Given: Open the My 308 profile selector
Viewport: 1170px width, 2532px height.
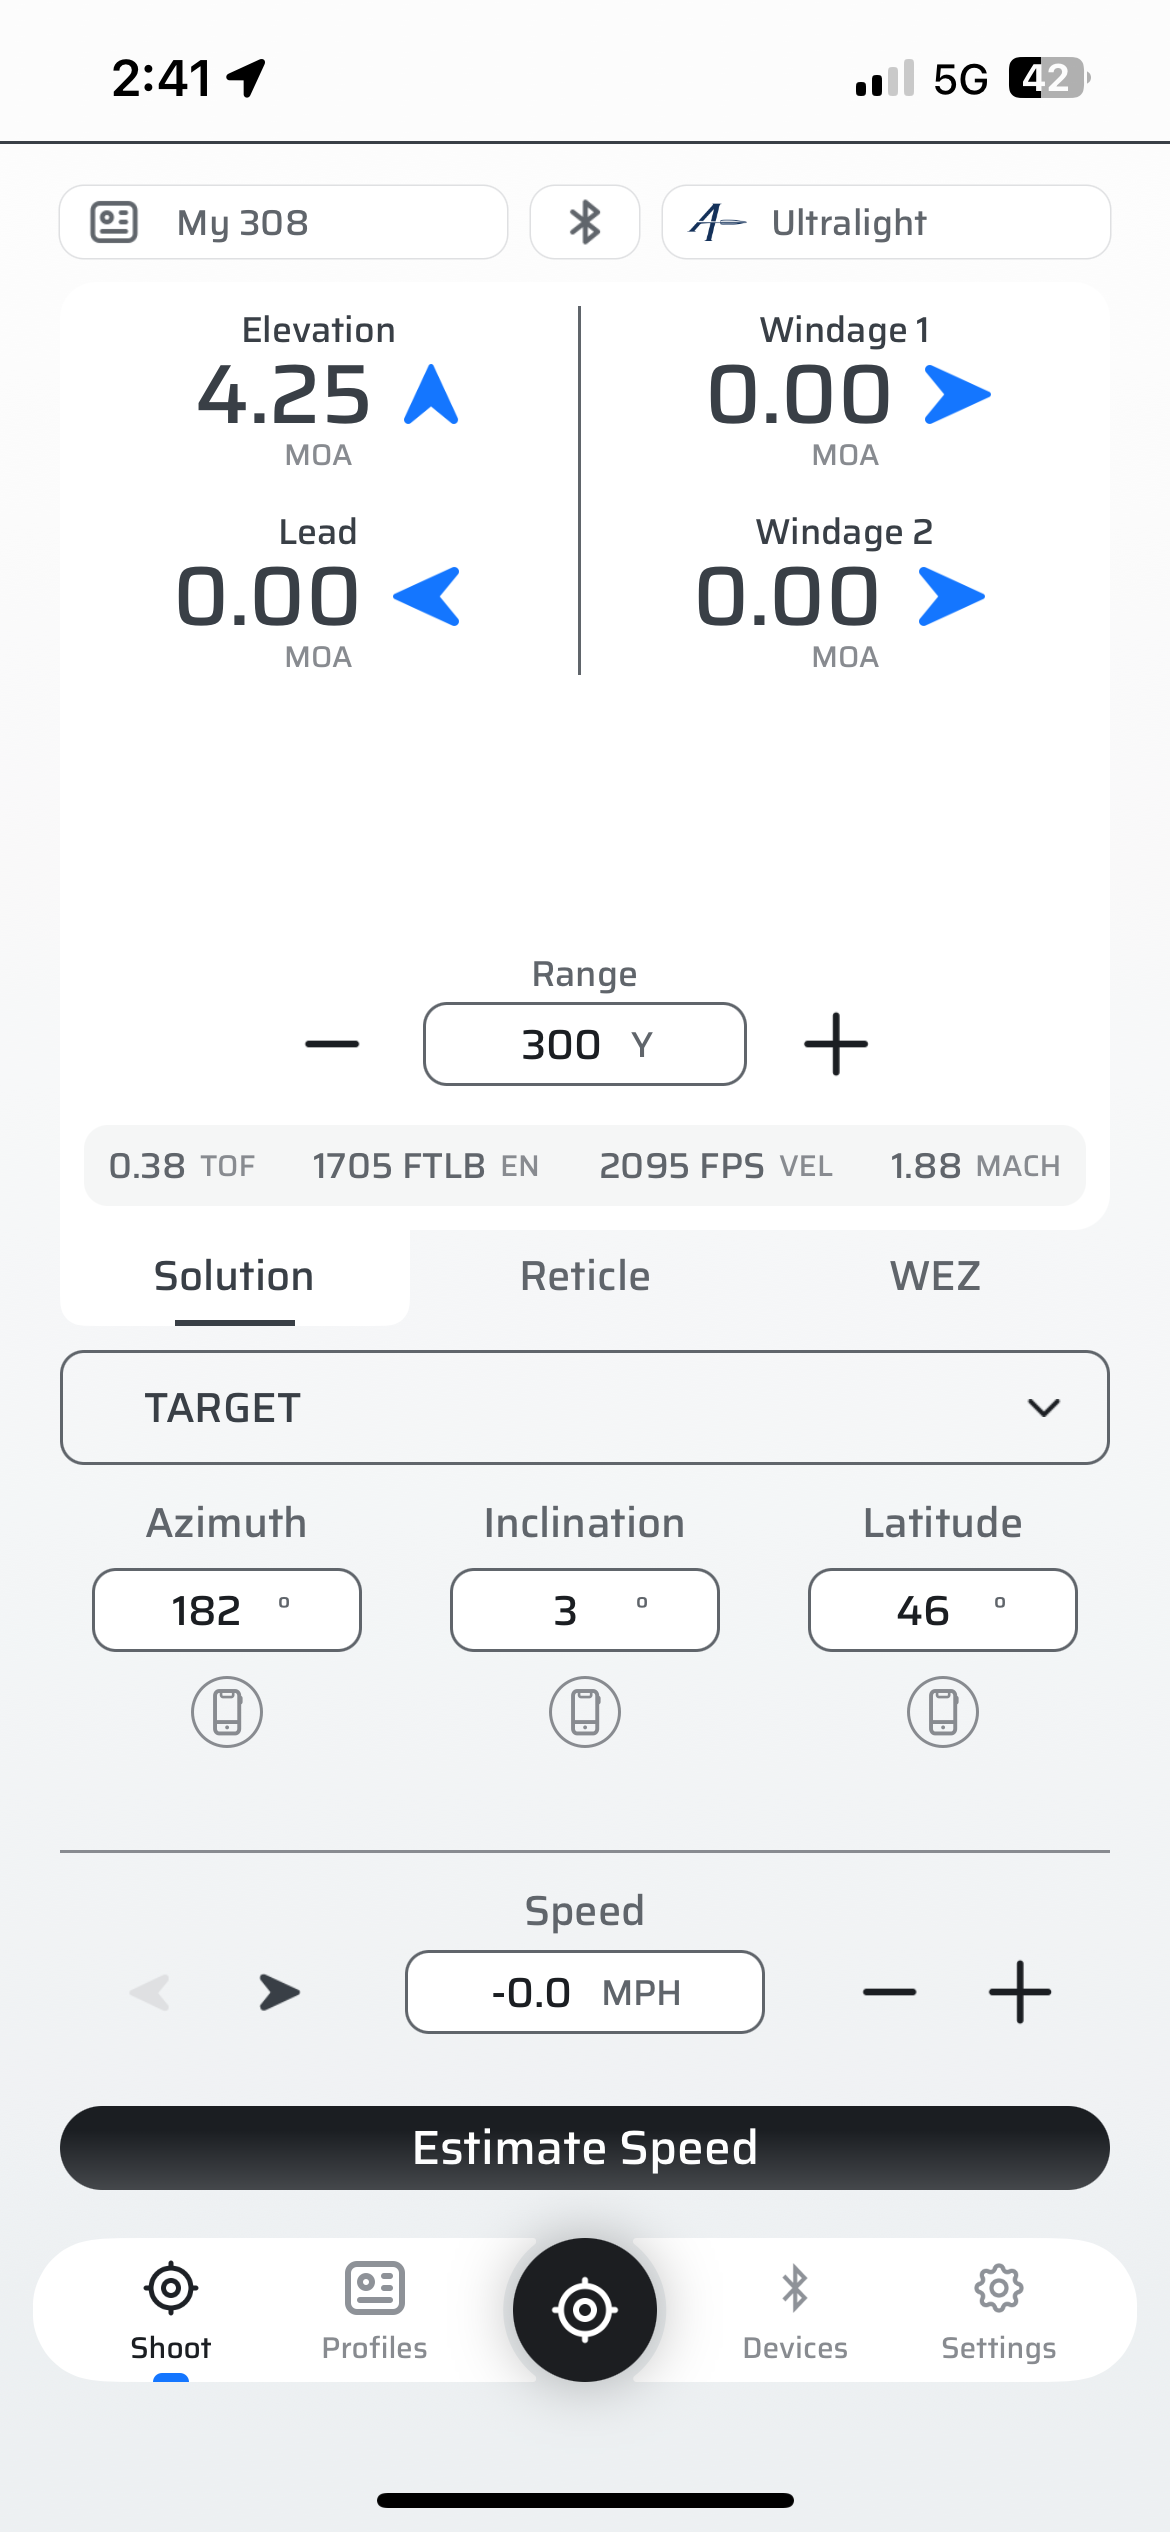Looking at the screenshot, I should click(x=283, y=222).
